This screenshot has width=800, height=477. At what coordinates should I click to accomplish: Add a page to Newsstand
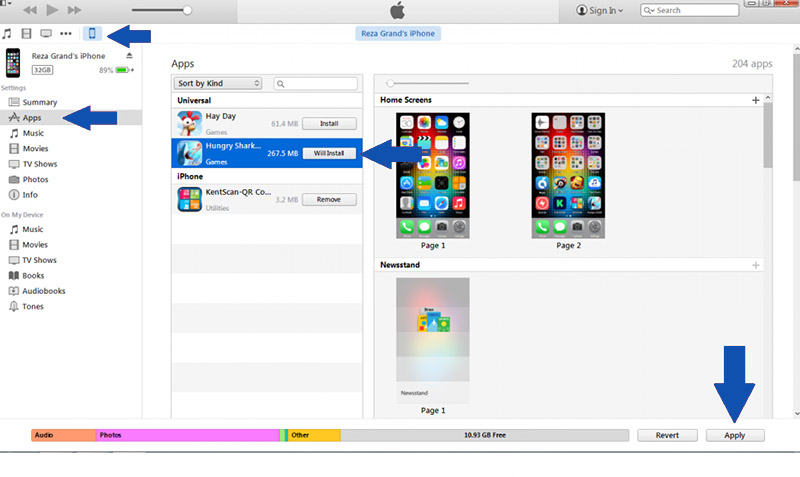(756, 265)
